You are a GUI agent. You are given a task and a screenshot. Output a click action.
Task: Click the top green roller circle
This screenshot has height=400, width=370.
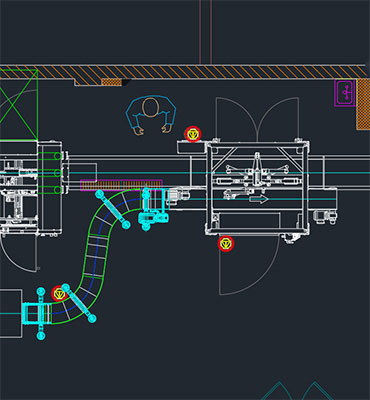click(x=58, y=156)
